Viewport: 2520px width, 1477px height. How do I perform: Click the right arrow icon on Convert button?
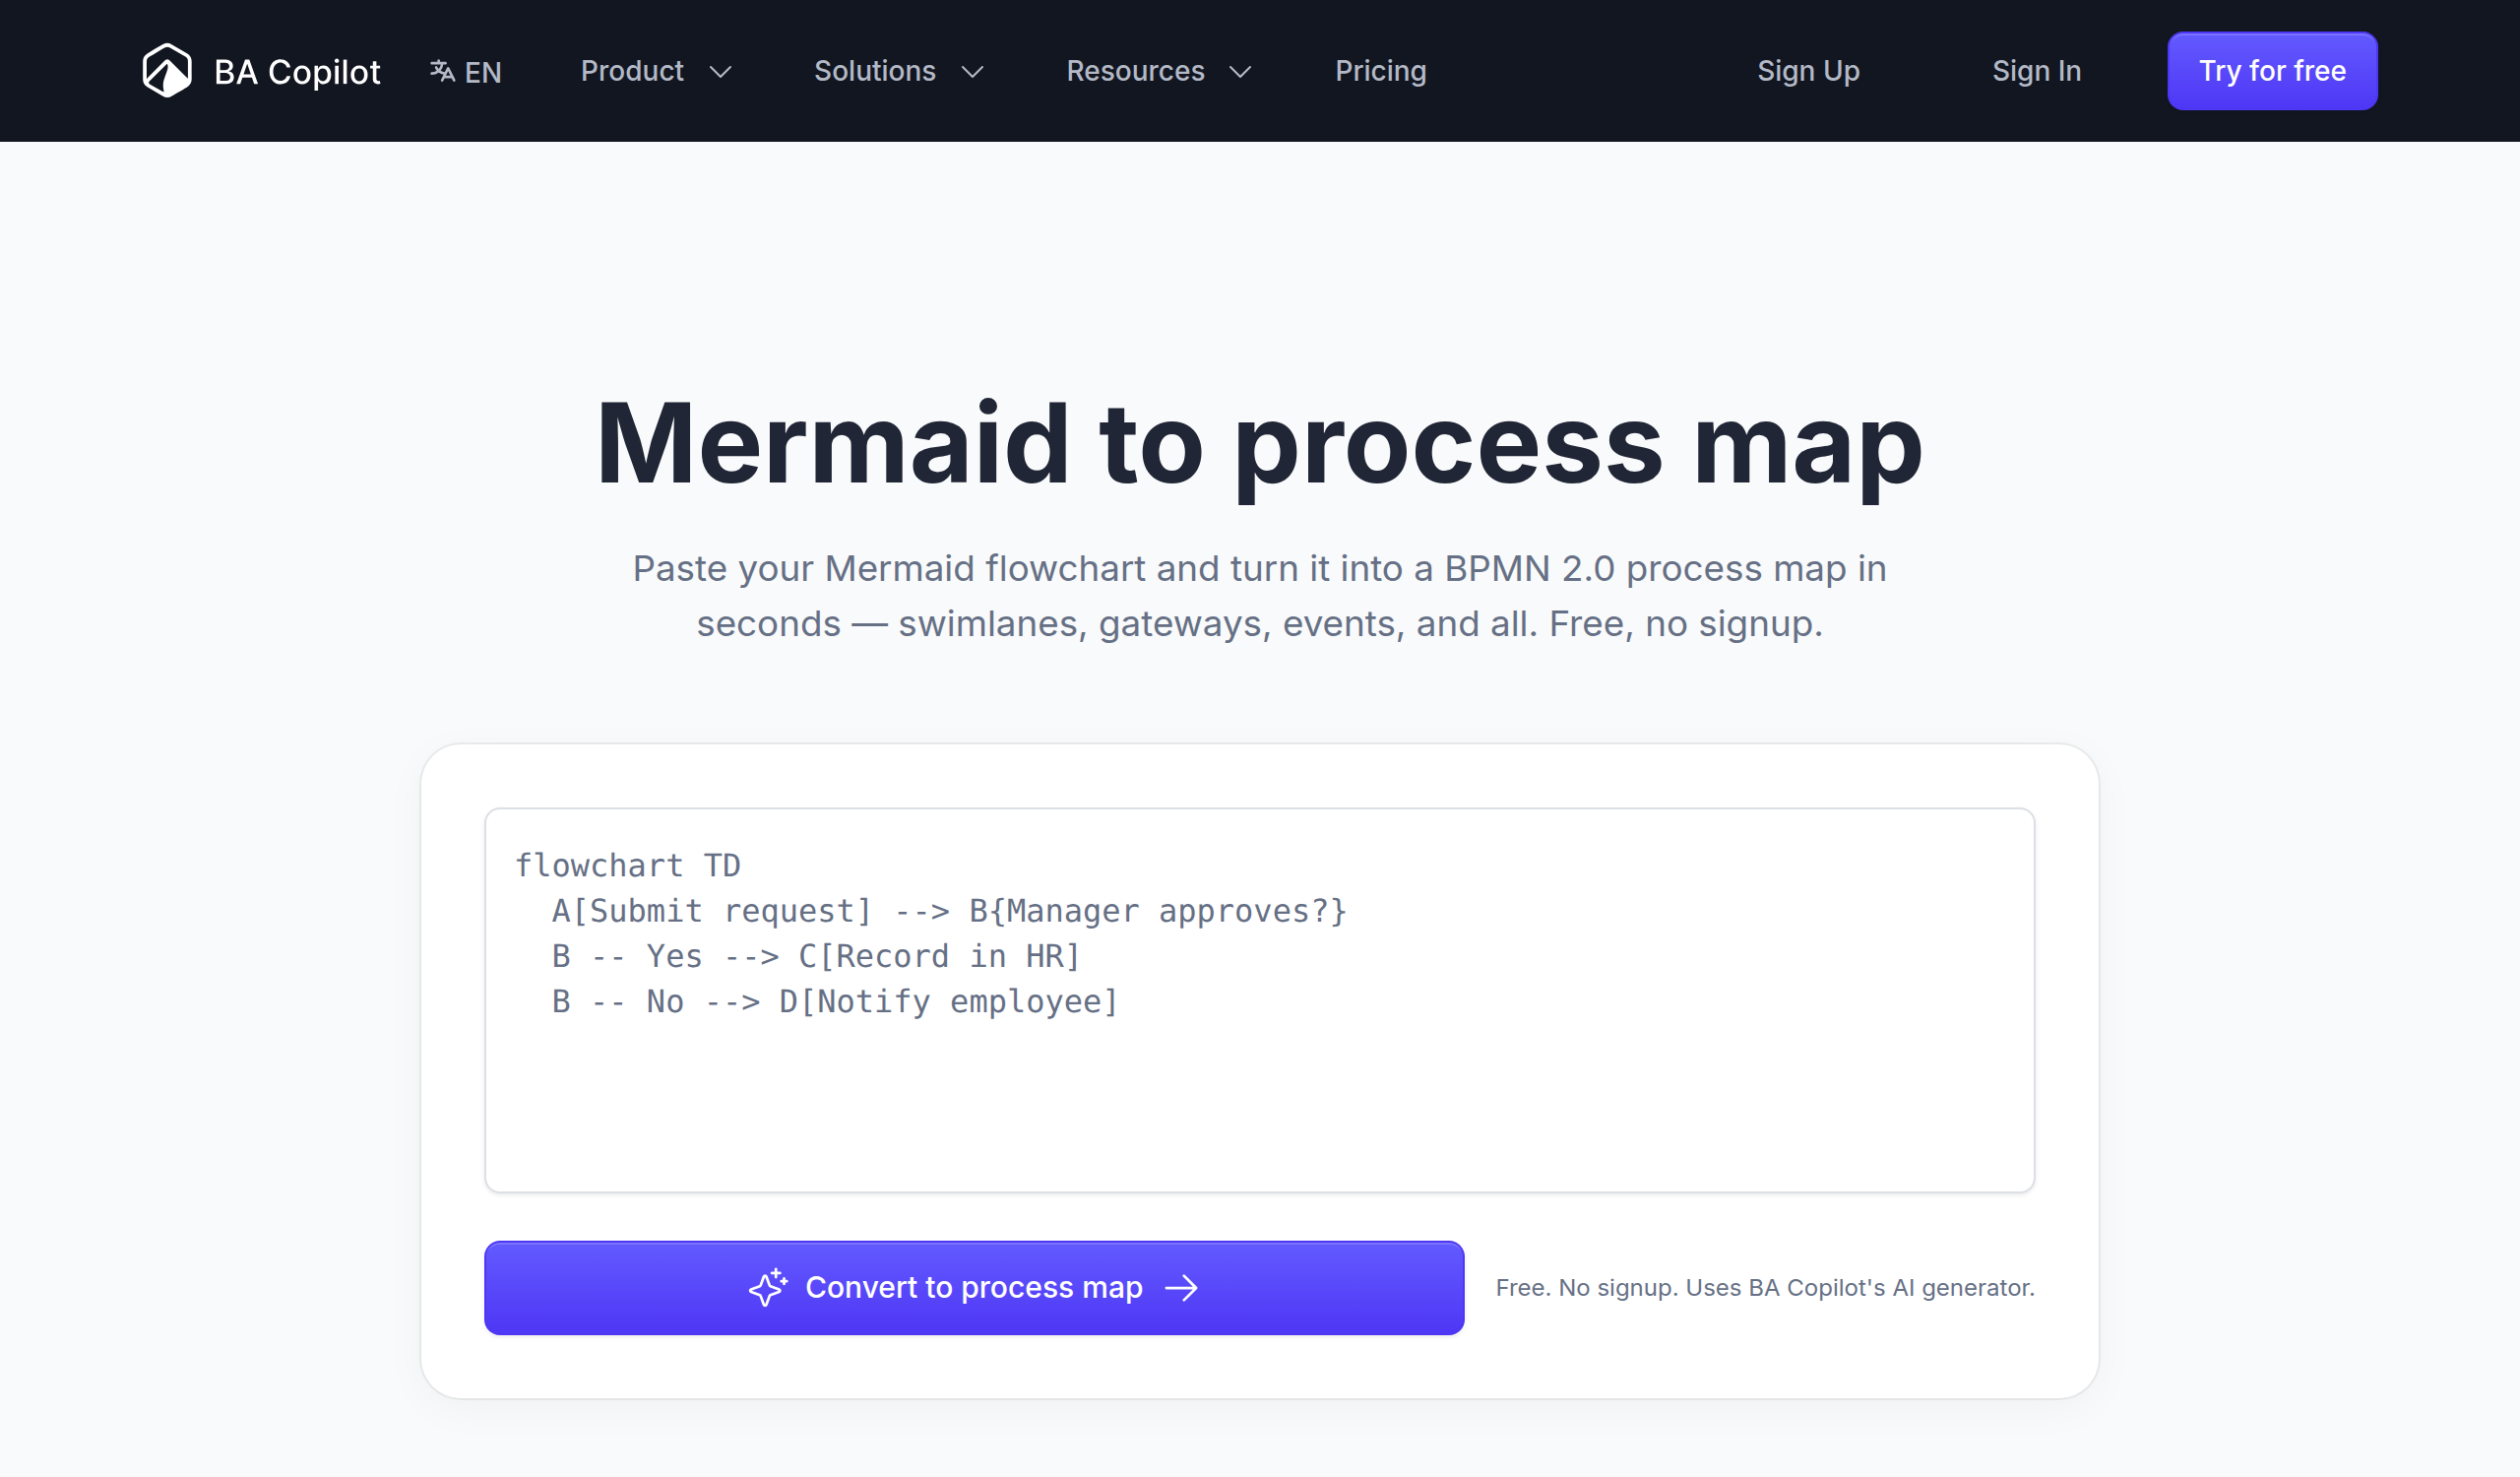[1182, 1288]
